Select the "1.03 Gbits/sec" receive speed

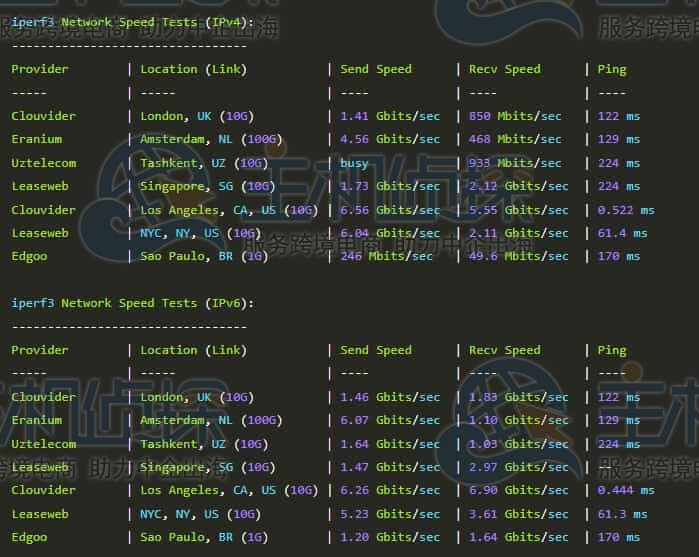point(518,444)
